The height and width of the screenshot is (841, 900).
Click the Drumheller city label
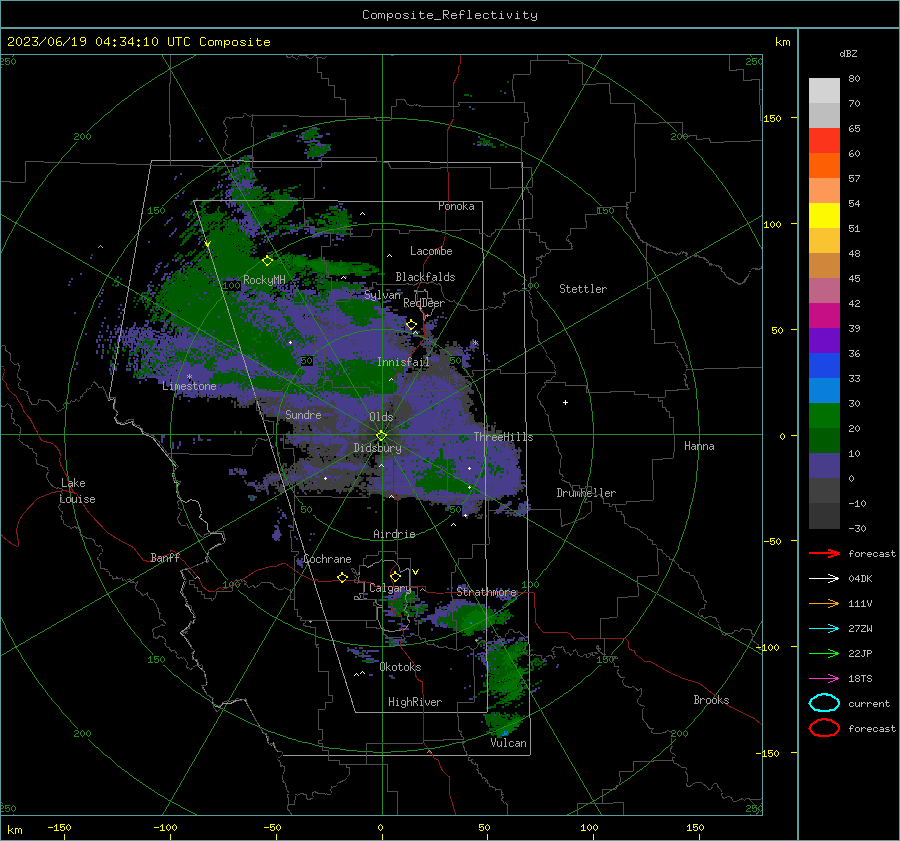point(586,493)
